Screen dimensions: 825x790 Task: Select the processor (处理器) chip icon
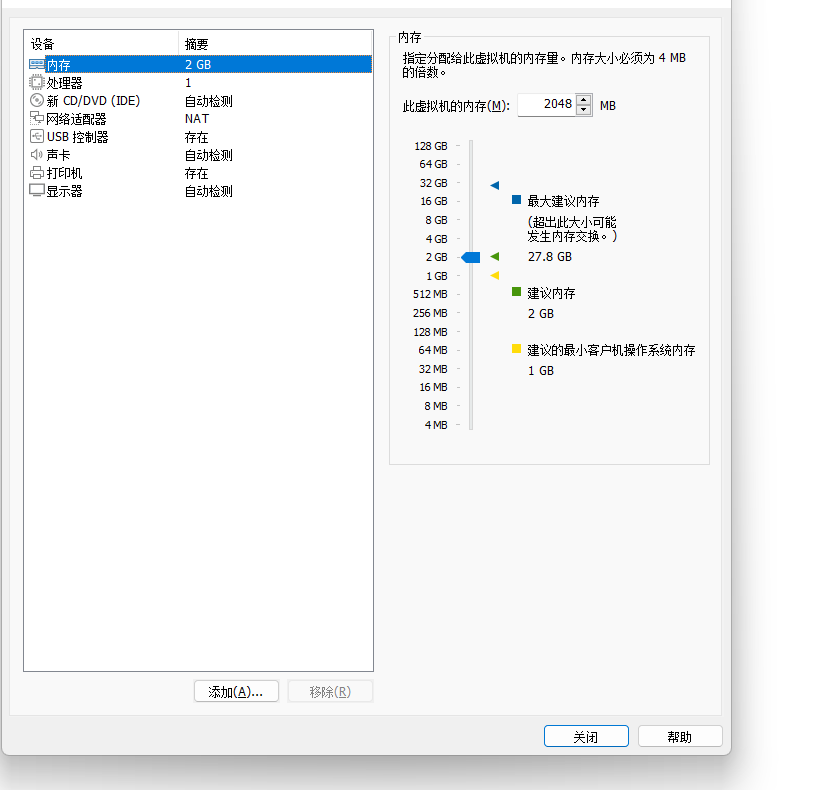37,82
